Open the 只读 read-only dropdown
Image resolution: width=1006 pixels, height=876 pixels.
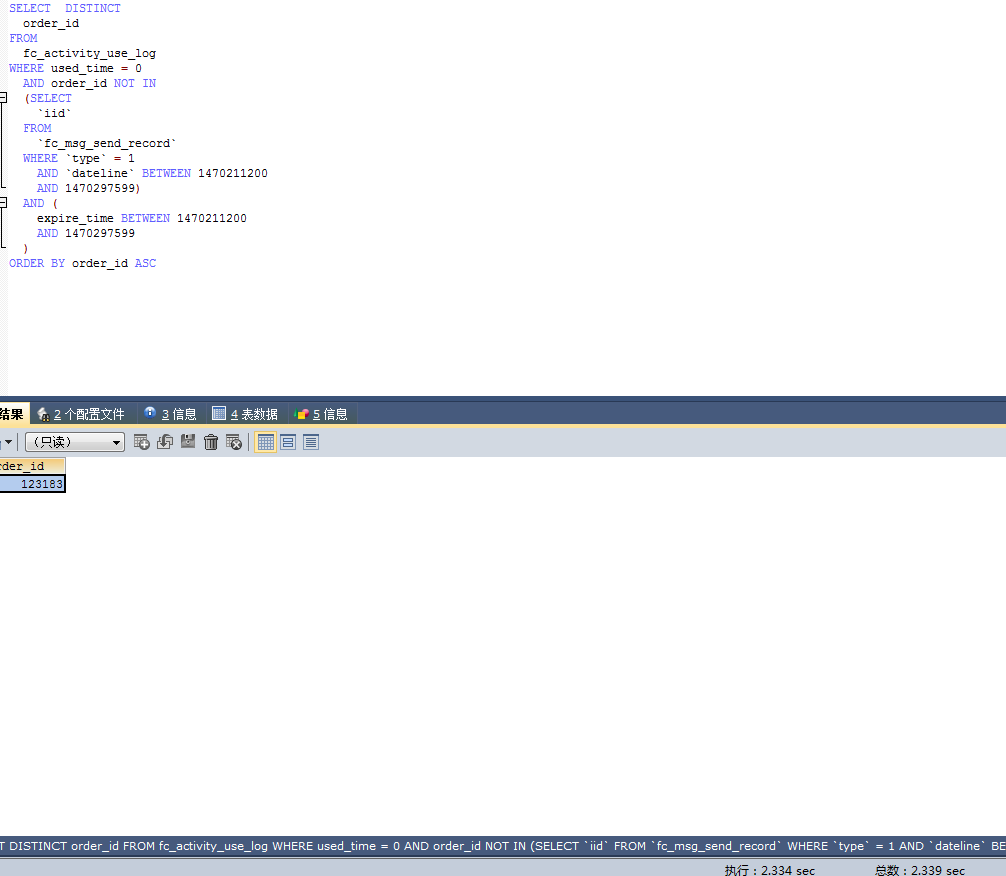coord(75,442)
